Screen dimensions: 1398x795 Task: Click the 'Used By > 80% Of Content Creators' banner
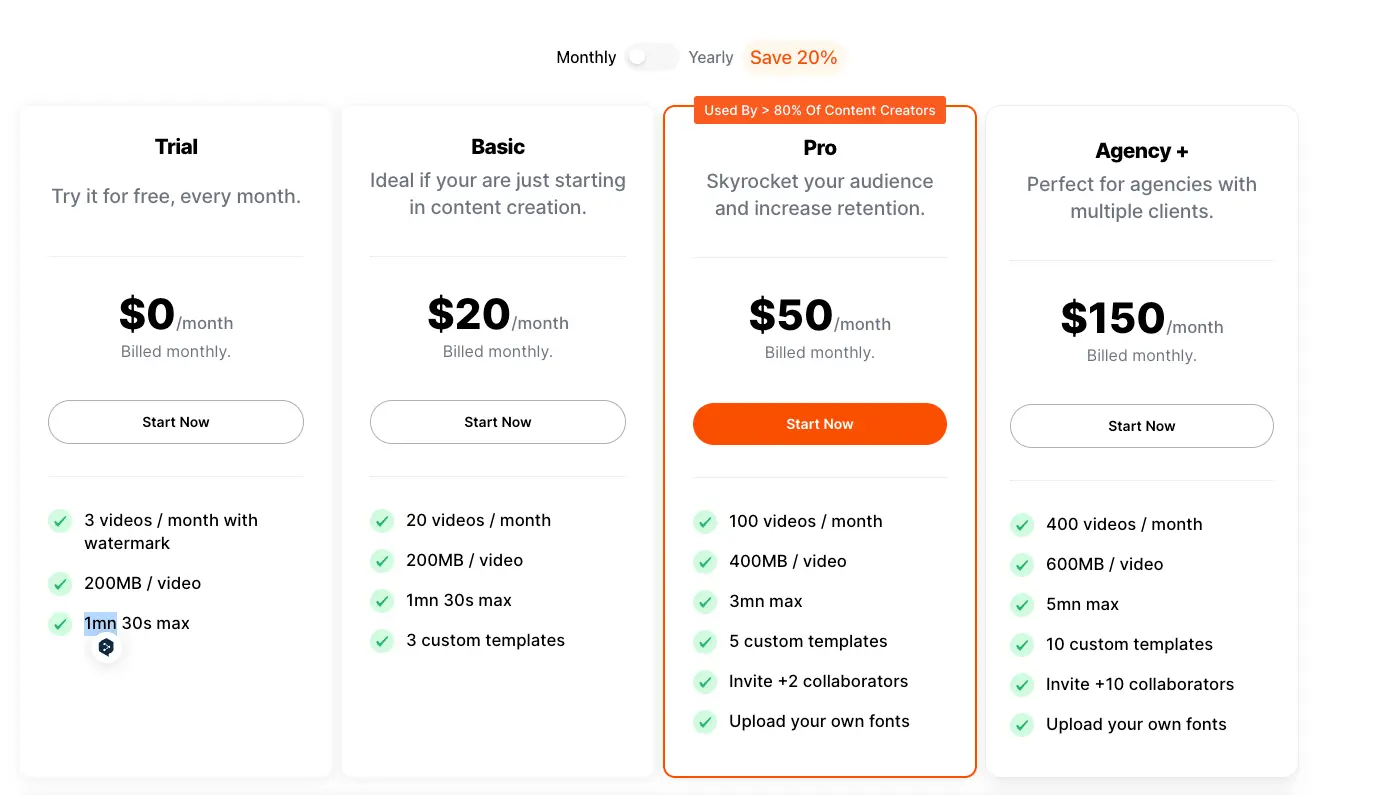tap(819, 110)
